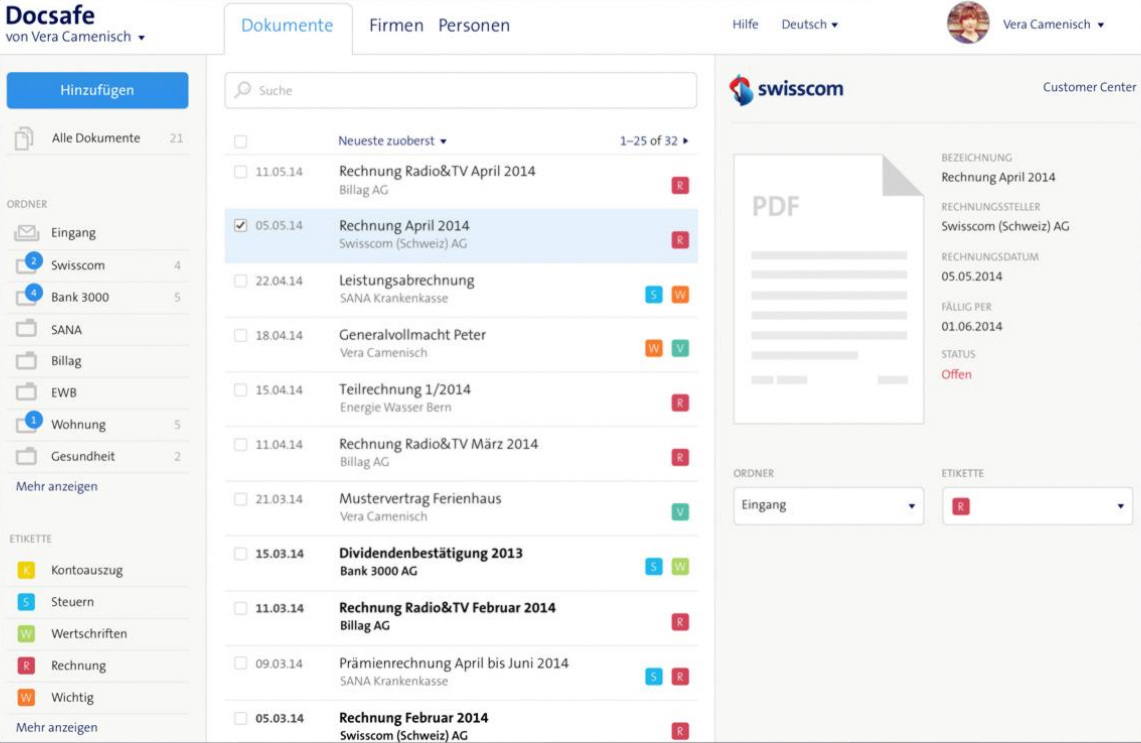Click the Gesundheit folder icon

pos(26,456)
